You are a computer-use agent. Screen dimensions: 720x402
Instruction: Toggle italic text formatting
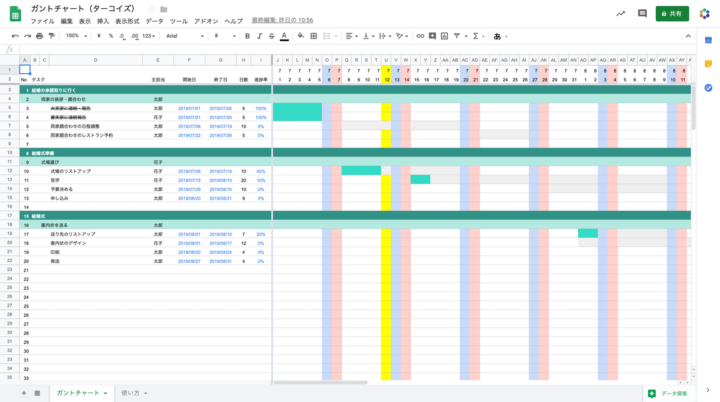259,35
